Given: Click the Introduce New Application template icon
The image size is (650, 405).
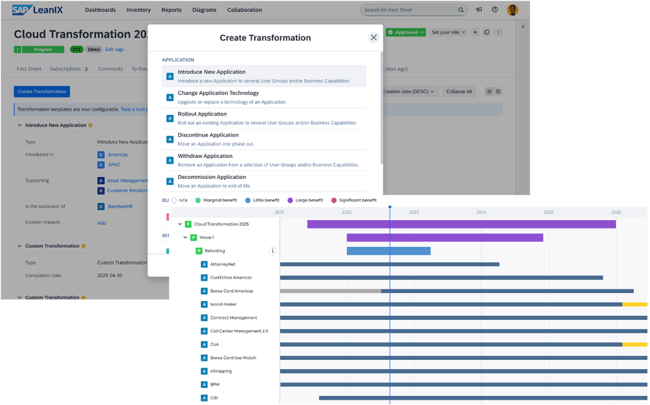Looking at the screenshot, I should [x=170, y=76].
